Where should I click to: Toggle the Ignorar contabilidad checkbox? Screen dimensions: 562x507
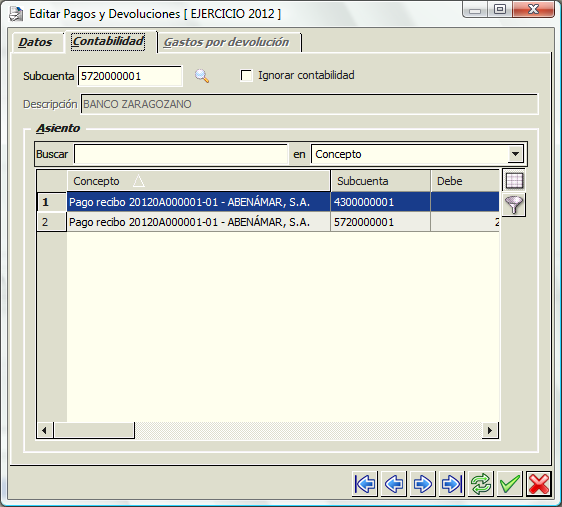coord(246,75)
